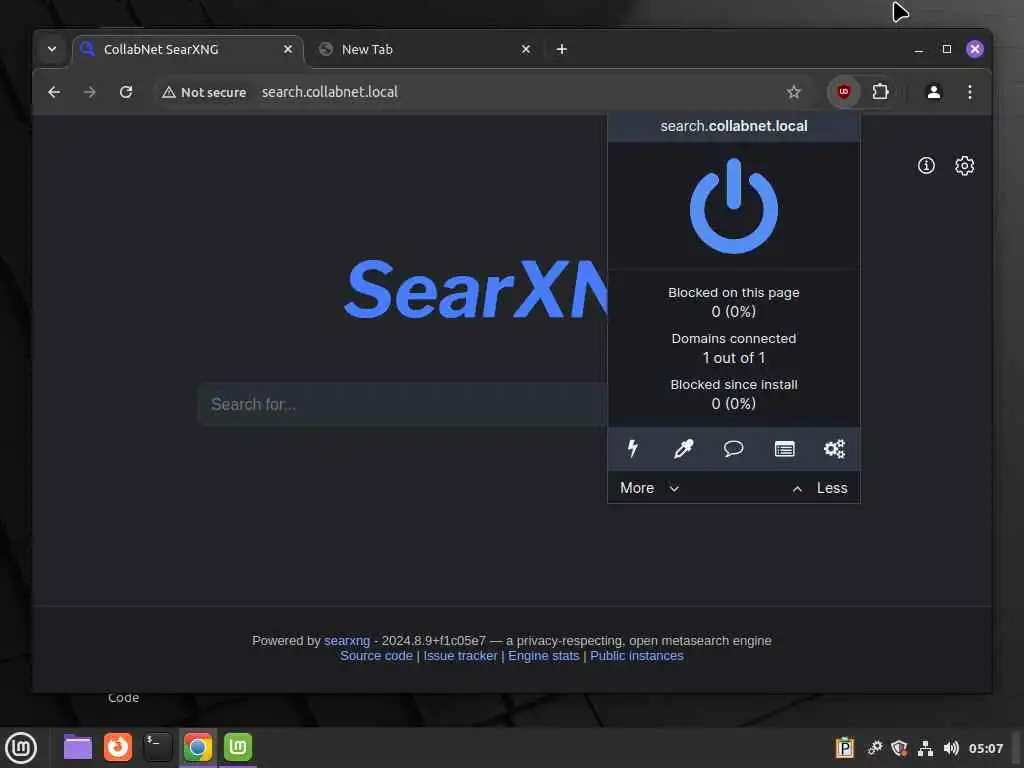Image resolution: width=1024 pixels, height=768 pixels.
Task: Open the volume tray icon
Action: point(951,748)
